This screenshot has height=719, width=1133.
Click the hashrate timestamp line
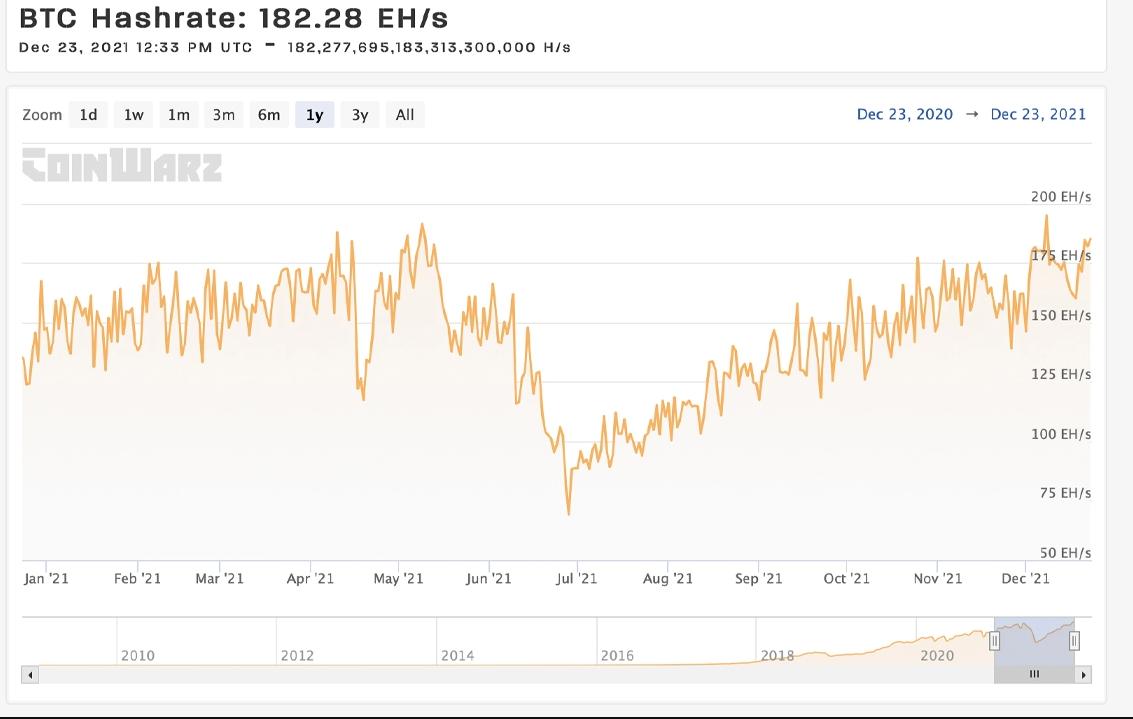(295, 48)
